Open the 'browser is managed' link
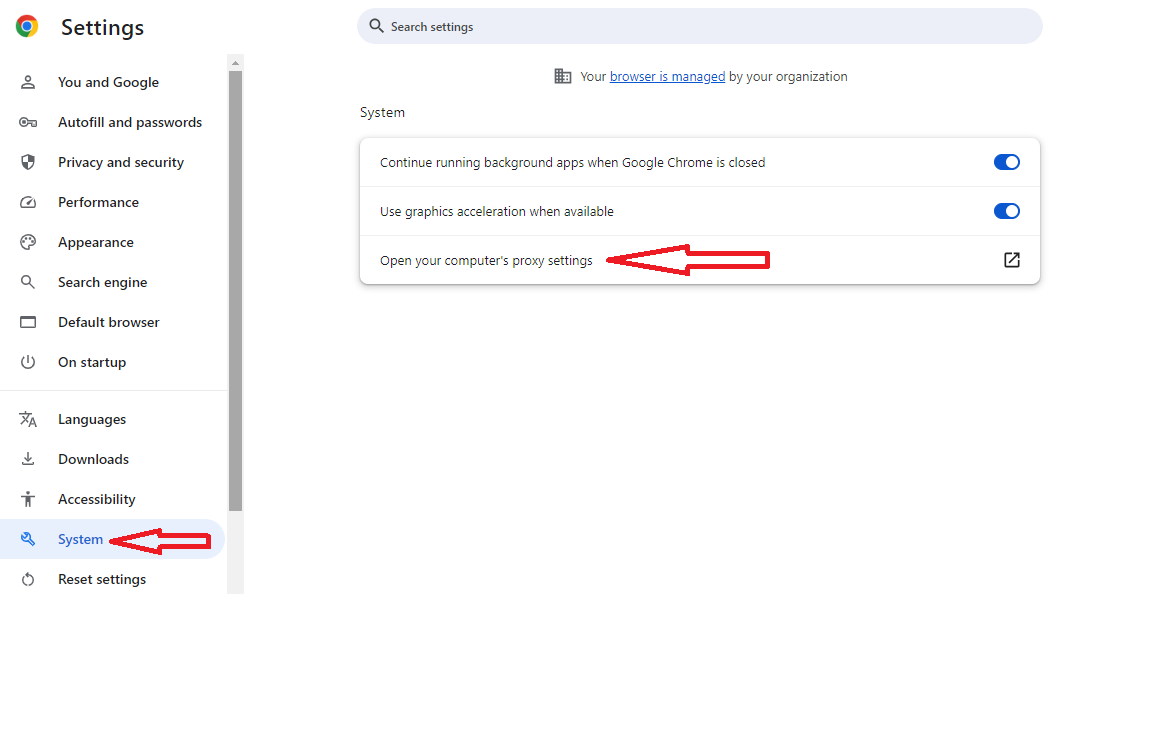Image resolution: width=1169 pixels, height=729 pixels. (x=667, y=76)
